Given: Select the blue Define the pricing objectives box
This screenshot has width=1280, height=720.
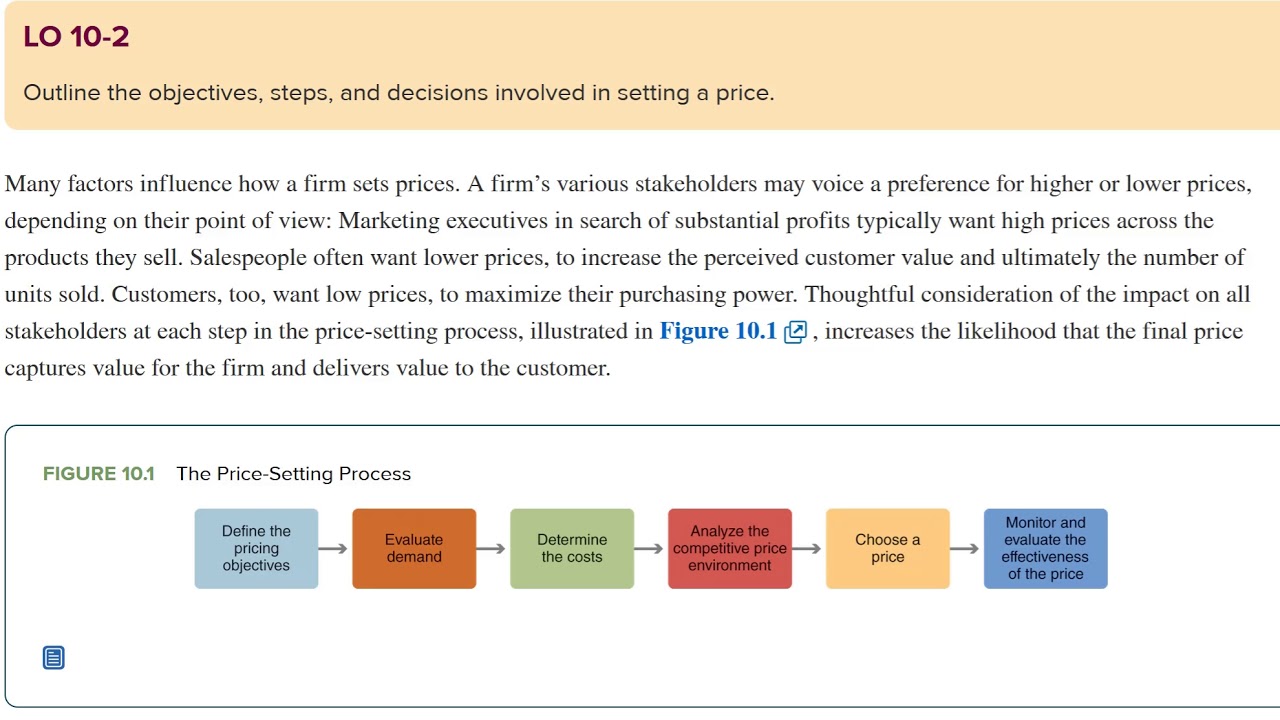Looking at the screenshot, I should pos(256,549).
